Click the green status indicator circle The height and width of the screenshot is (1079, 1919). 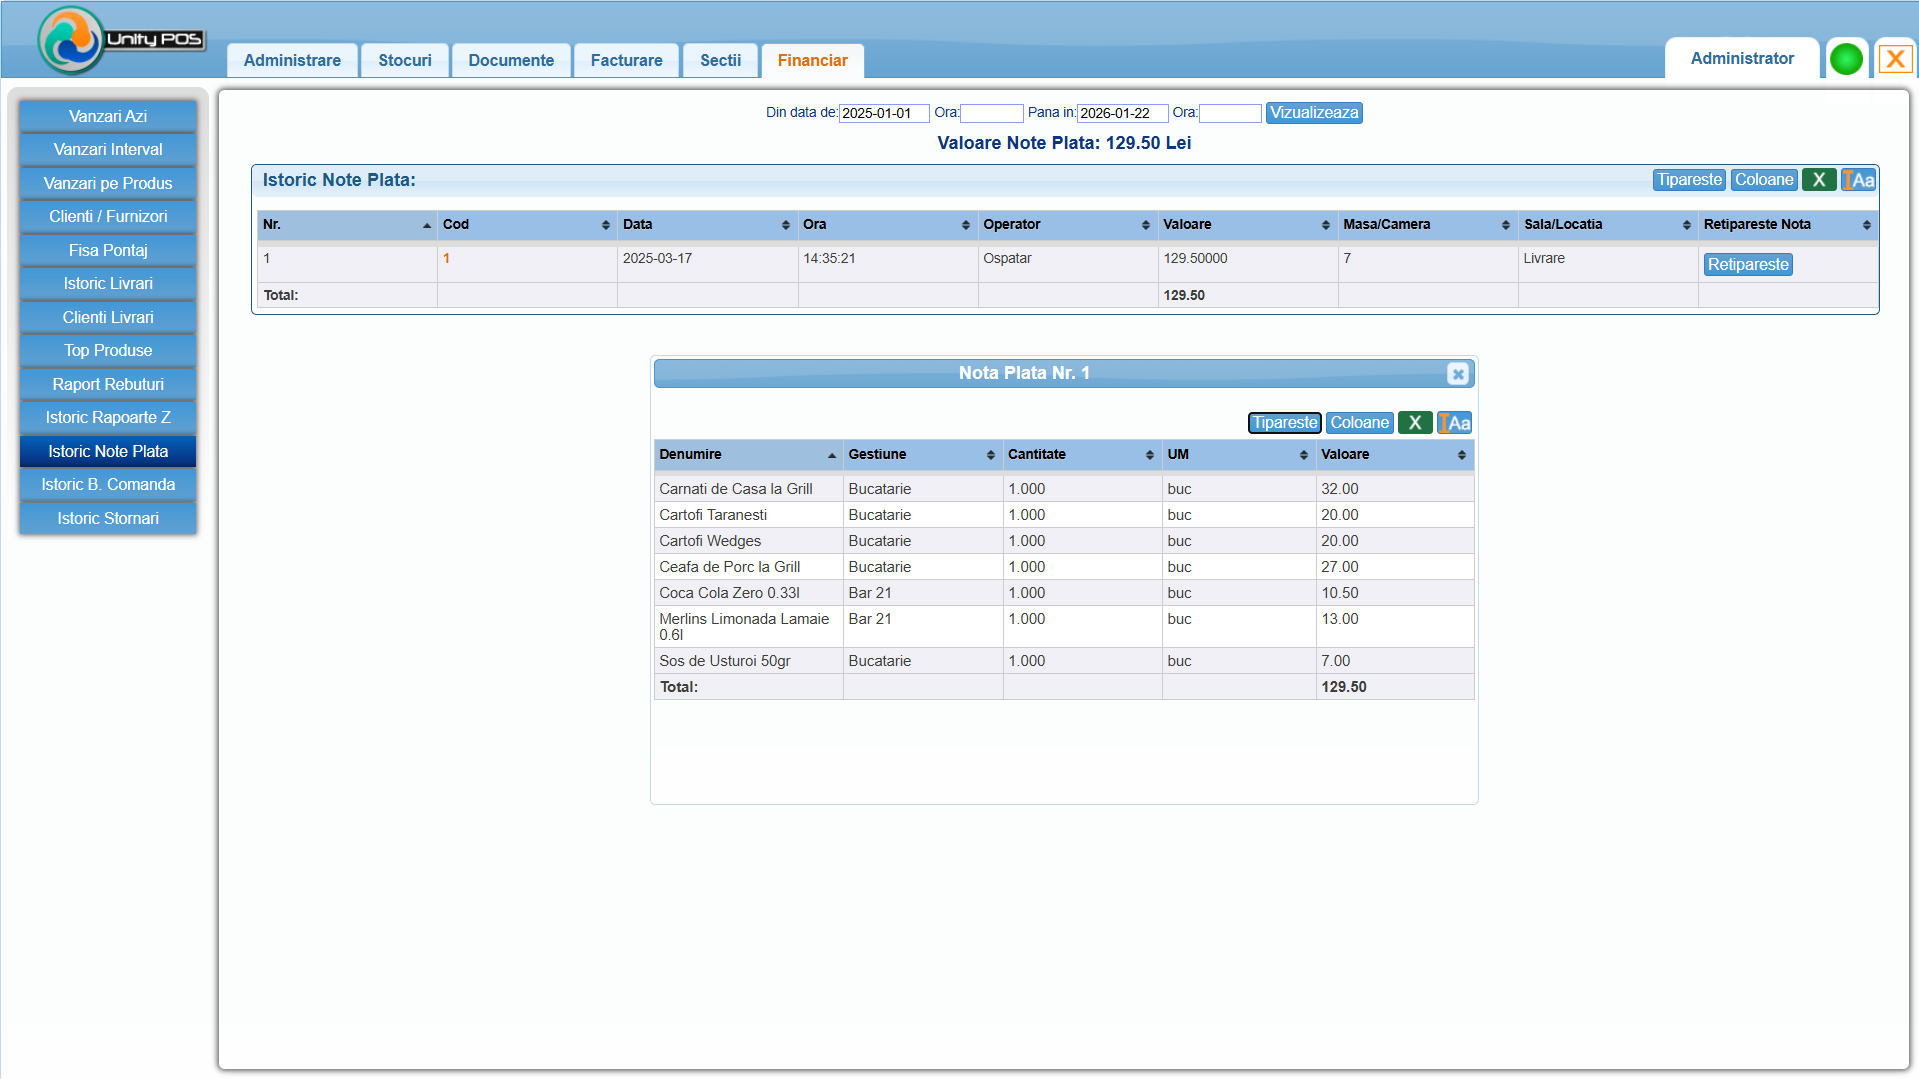pos(1846,59)
